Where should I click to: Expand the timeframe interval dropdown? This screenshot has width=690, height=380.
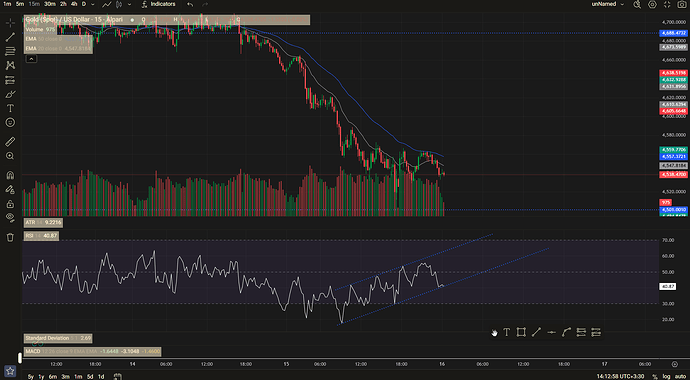click(x=92, y=4)
